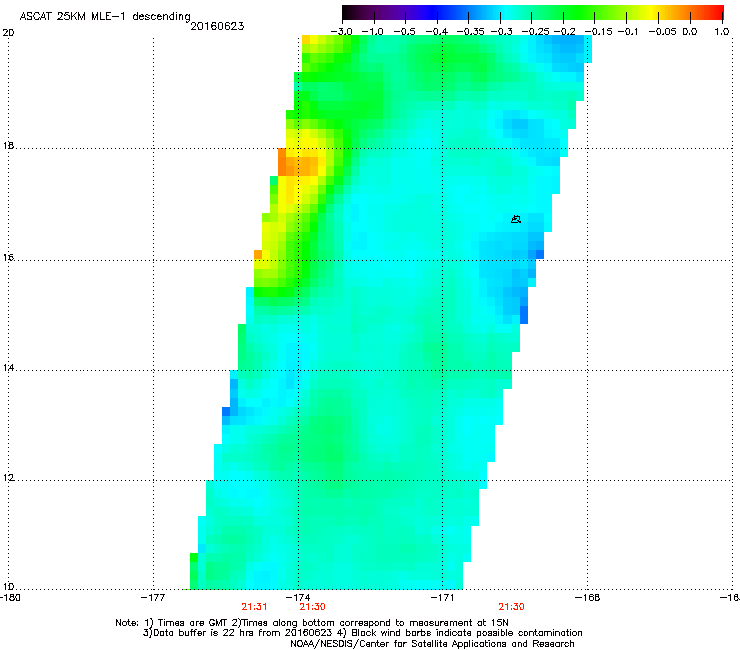Click latitude label 12 on the axis
Image resolution: width=740 pixels, height=650 pixels.
[x=8, y=478]
